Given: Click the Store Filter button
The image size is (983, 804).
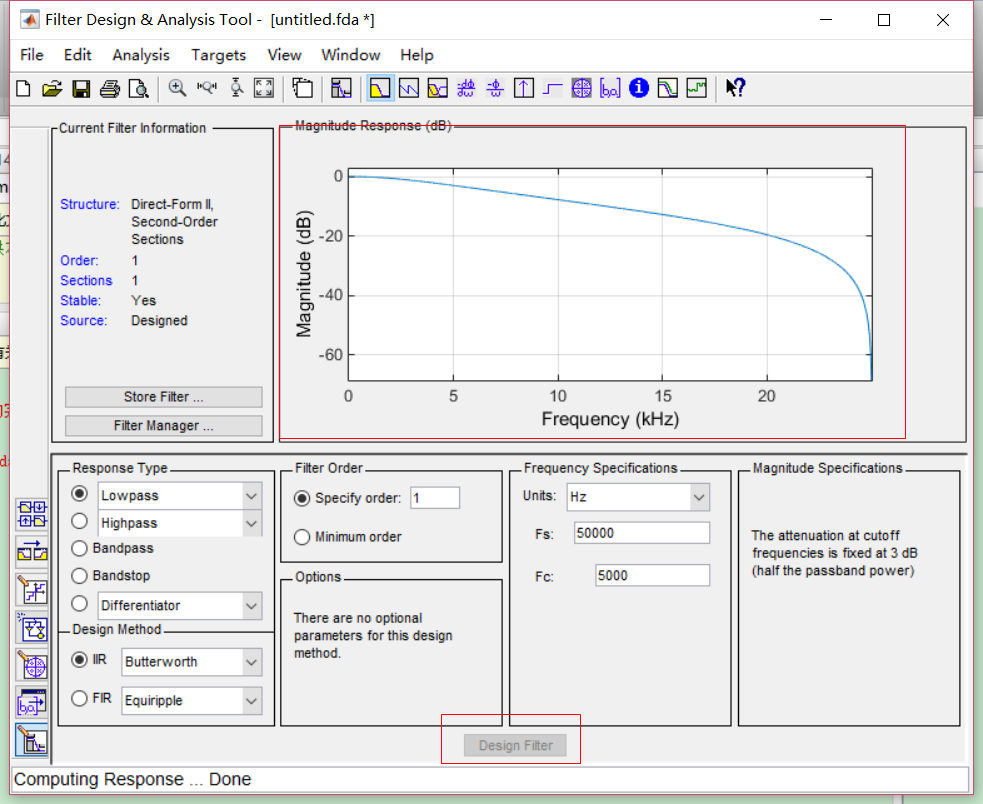Looking at the screenshot, I should (x=164, y=397).
